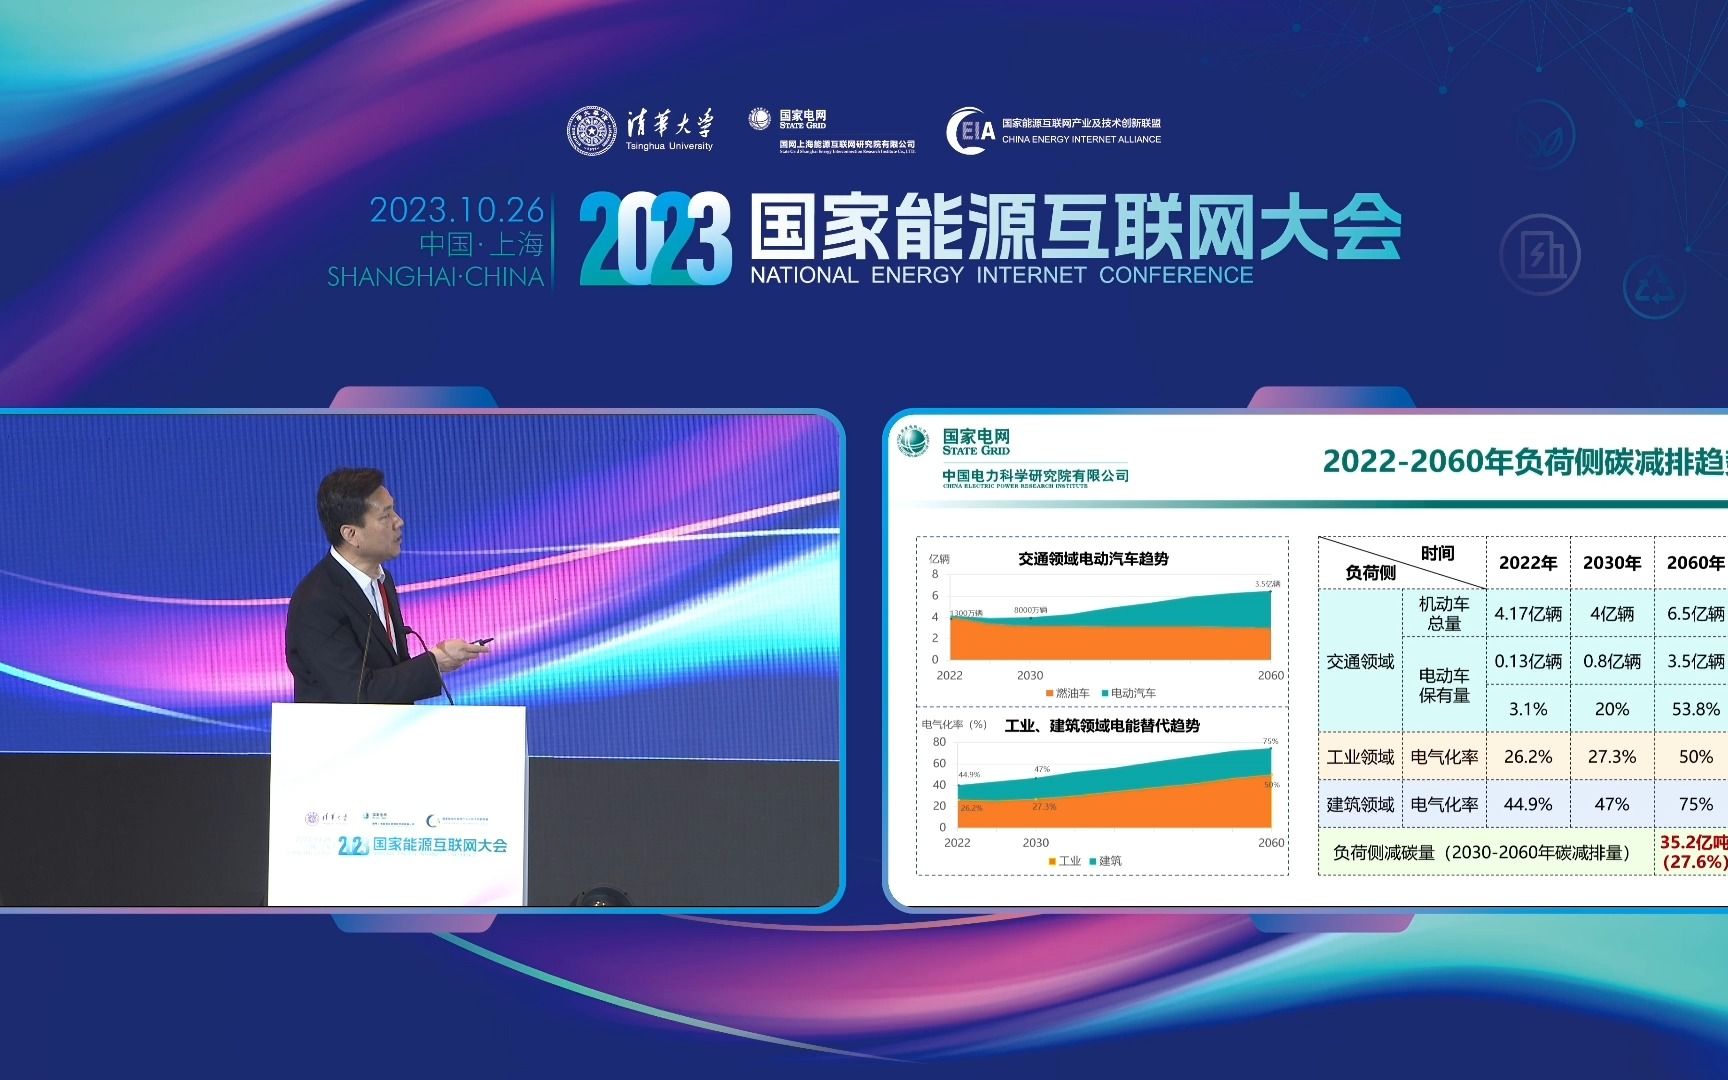Click the 27.3% table cell
This screenshot has width=1728, height=1080.
click(x=1612, y=757)
